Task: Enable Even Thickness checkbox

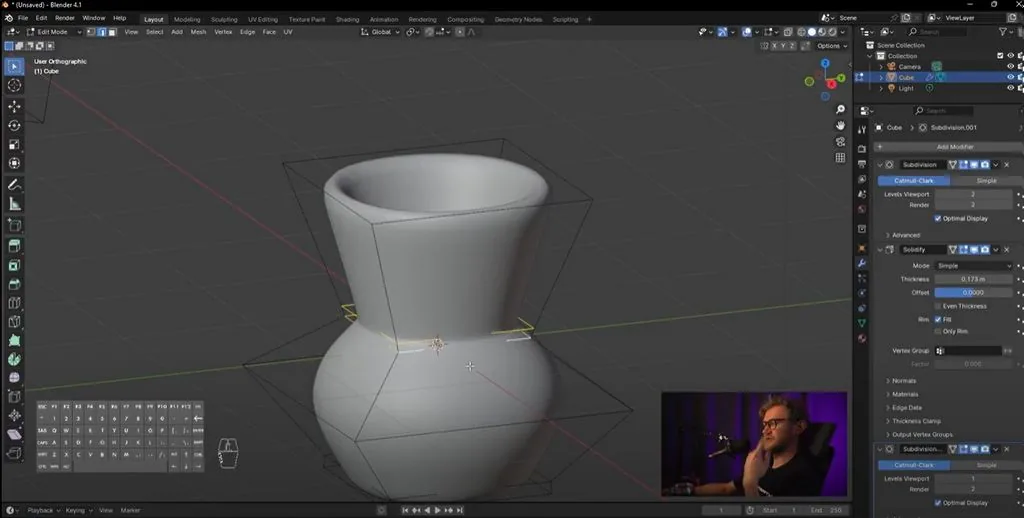Action: (x=938, y=306)
